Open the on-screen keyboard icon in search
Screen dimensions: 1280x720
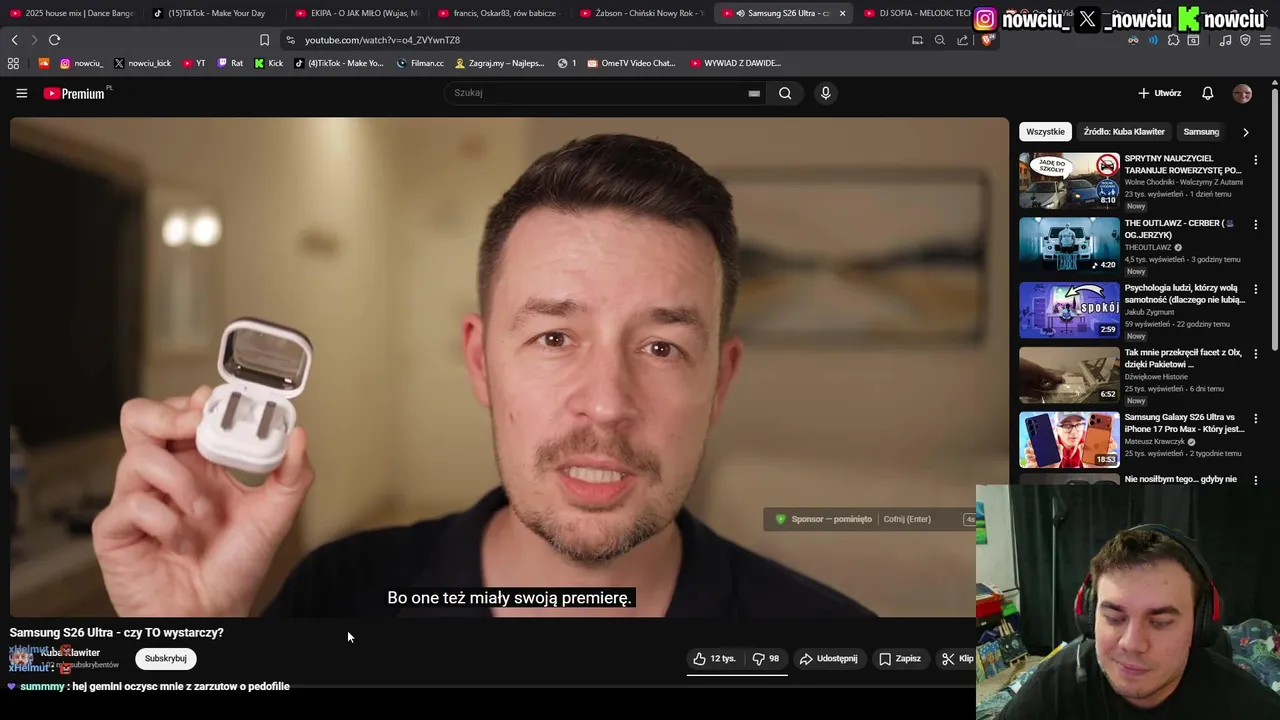click(x=754, y=93)
